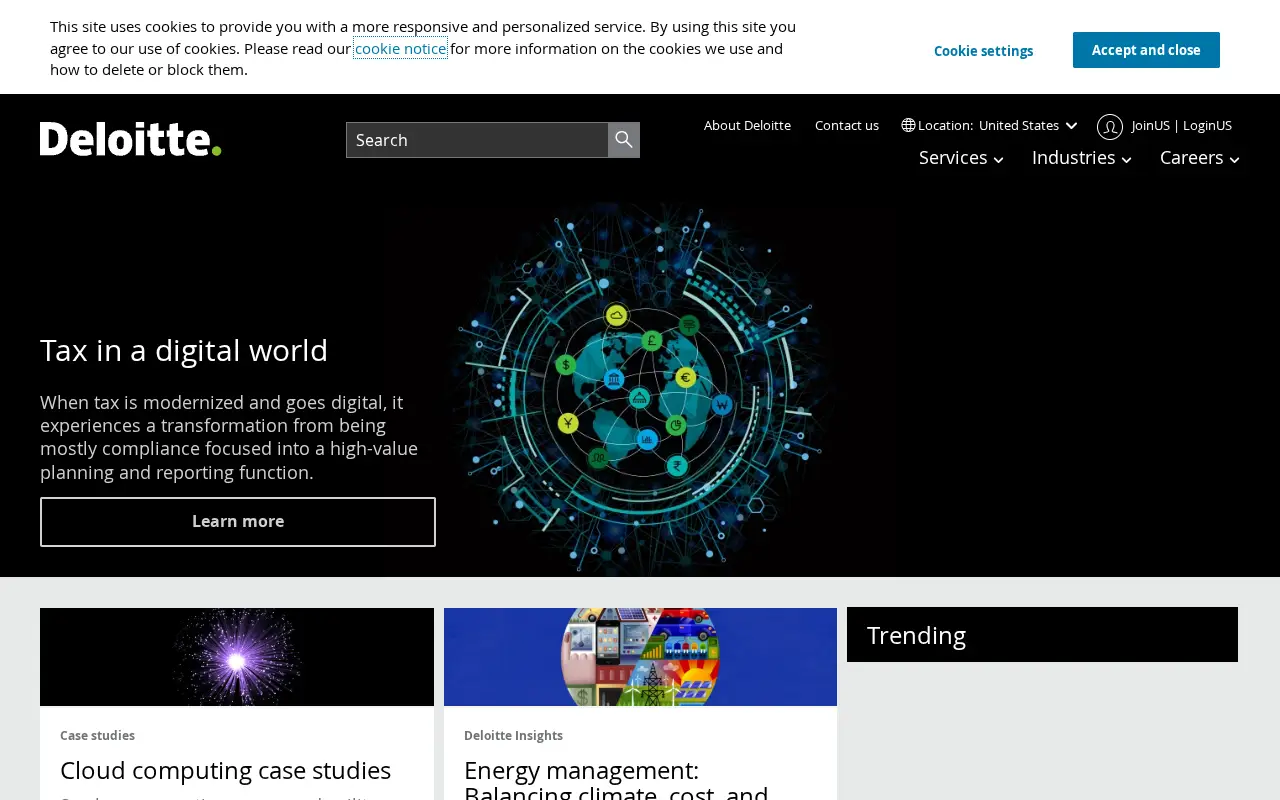Screen dimensions: 1280x800
Task: Click the user profile icon
Action: click(1110, 126)
